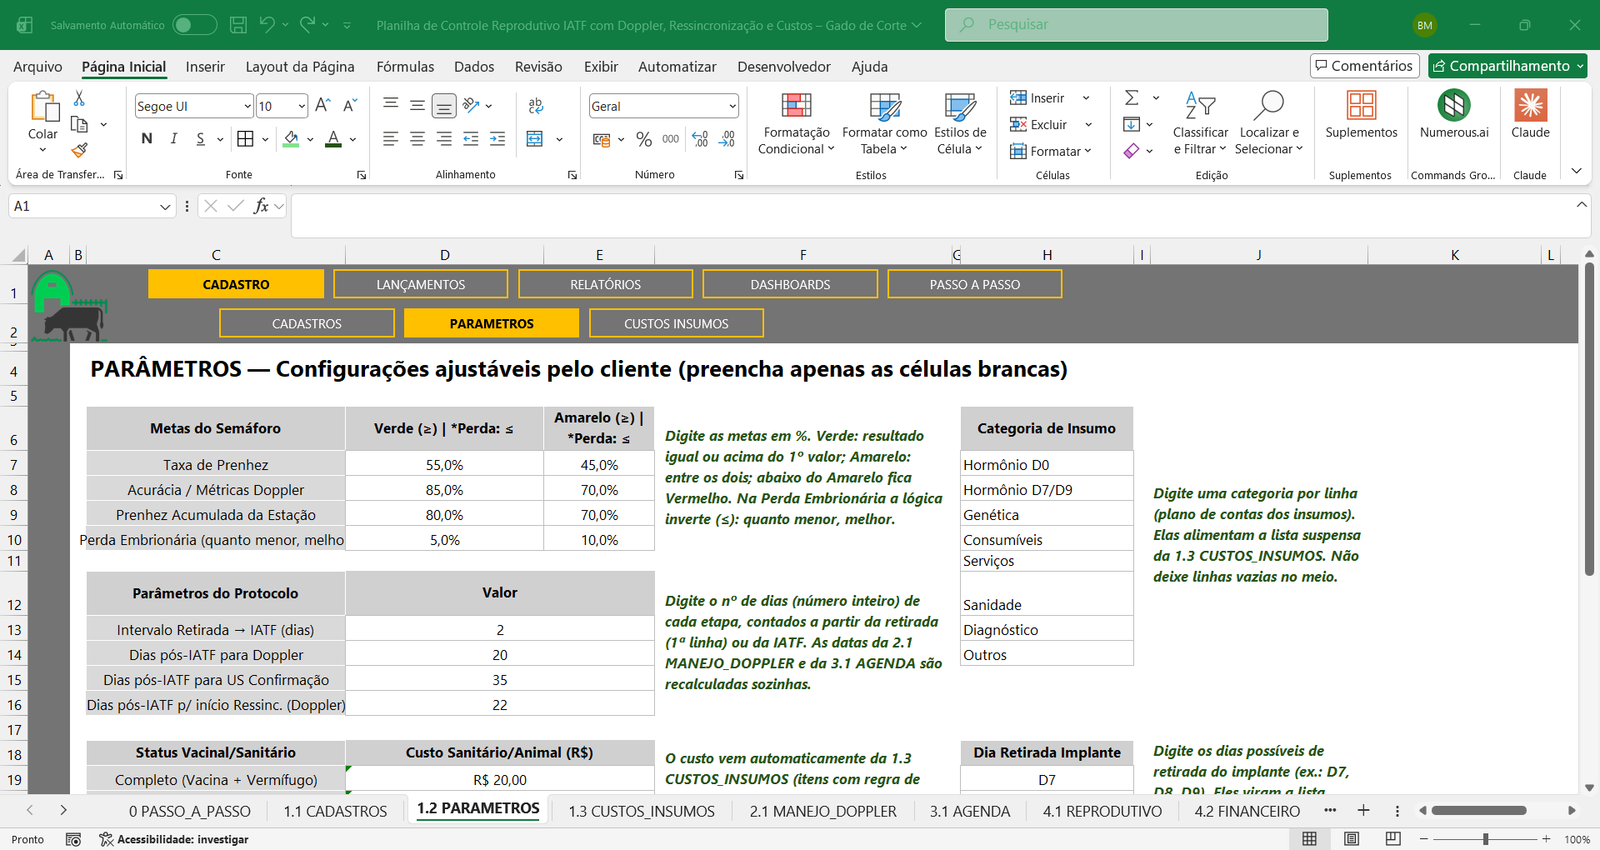Select the Taxa de Prenhez 55,0% cell
Image resolution: width=1600 pixels, height=850 pixels.
(445, 465)
